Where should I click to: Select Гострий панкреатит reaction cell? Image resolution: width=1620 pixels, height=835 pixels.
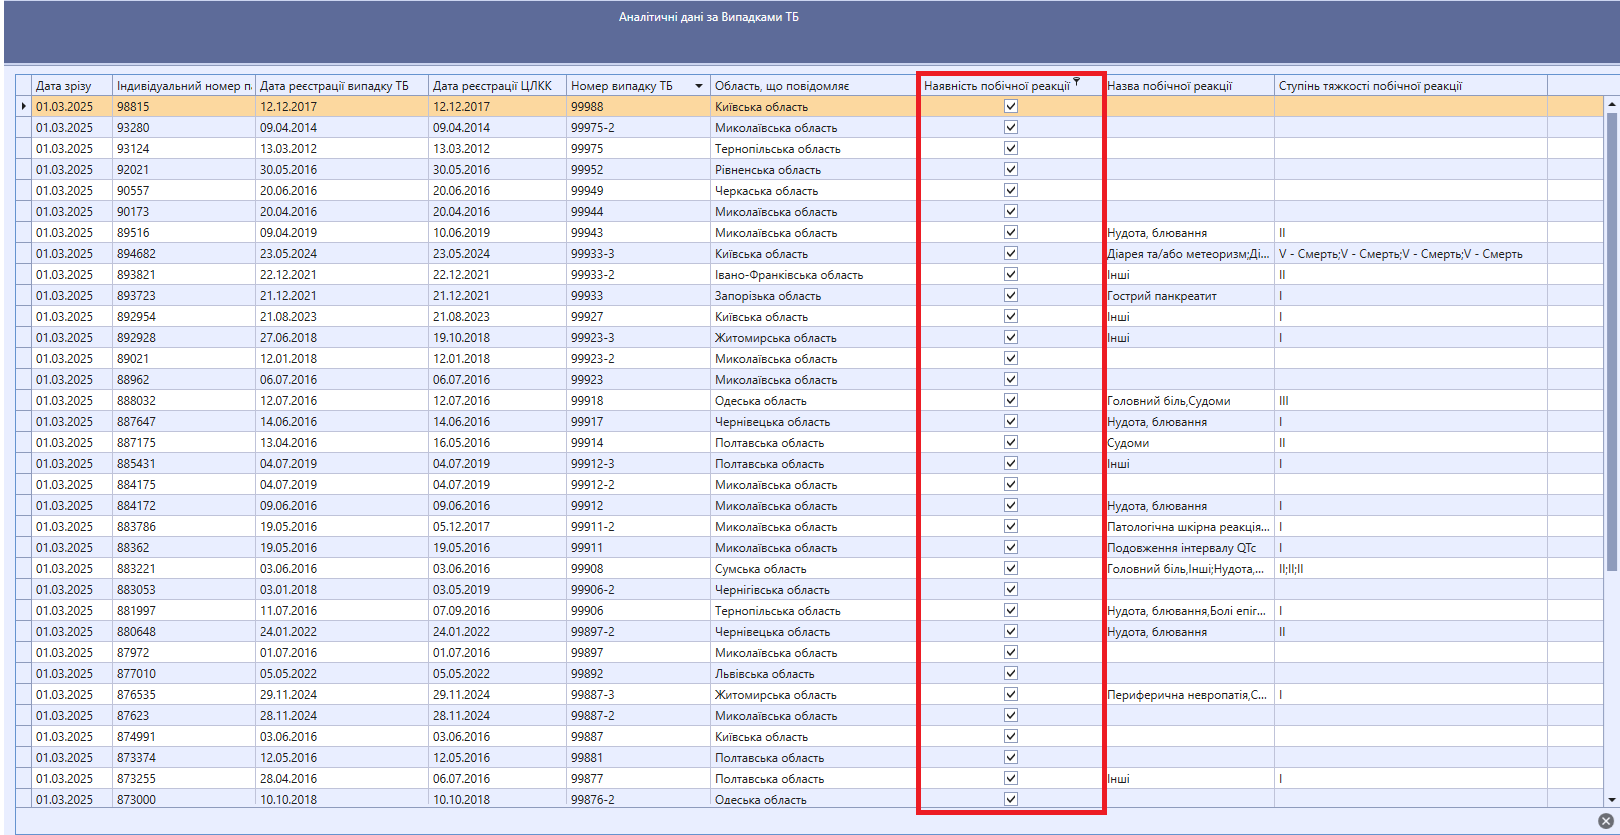1189,296
